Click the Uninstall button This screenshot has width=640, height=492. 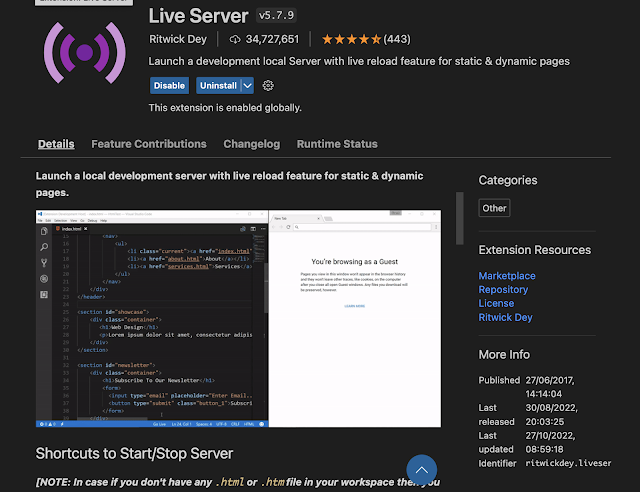(x=218, y=86)
